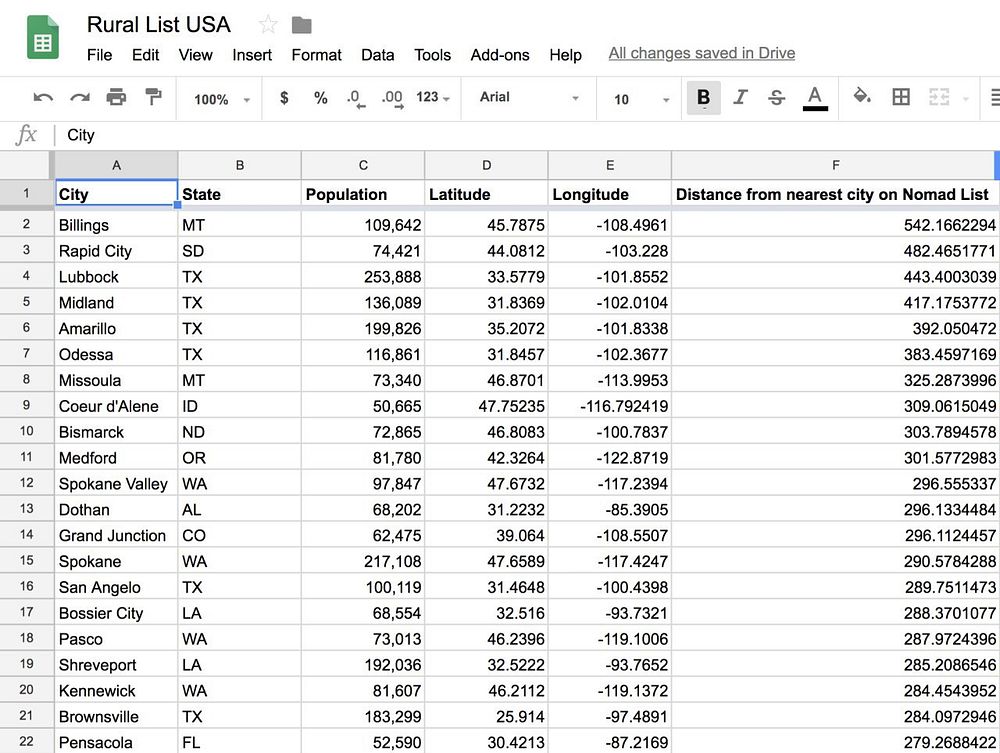Click the Longitude header cell

(x=610, y=194)
